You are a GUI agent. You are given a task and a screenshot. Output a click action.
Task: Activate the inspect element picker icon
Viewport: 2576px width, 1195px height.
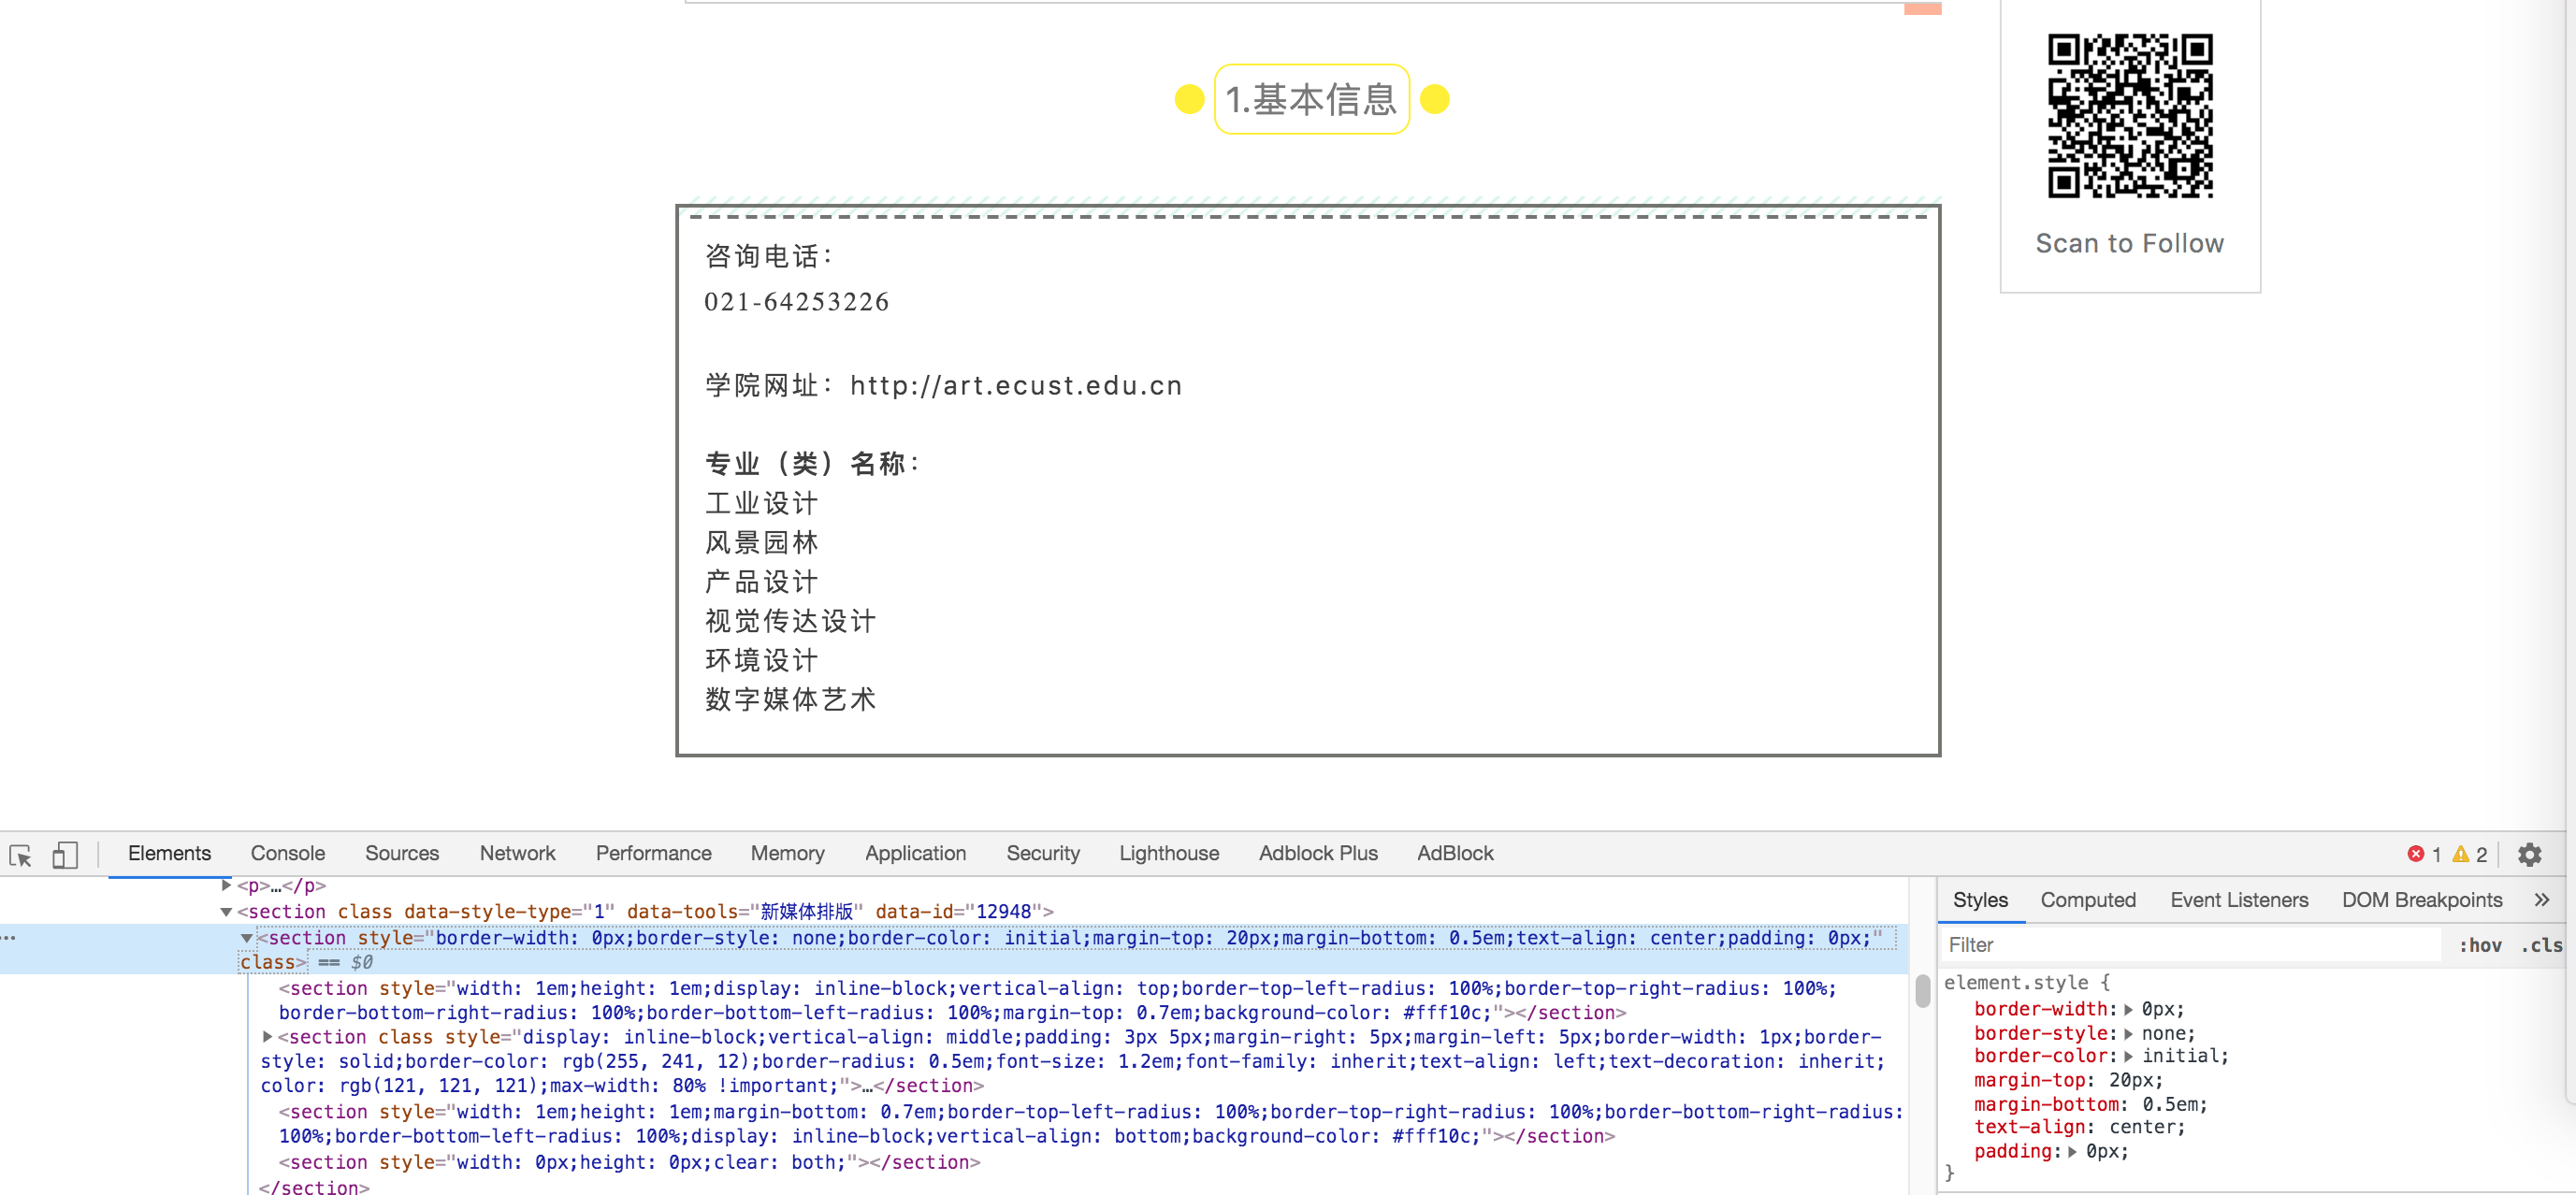click(x=21, y=855)
